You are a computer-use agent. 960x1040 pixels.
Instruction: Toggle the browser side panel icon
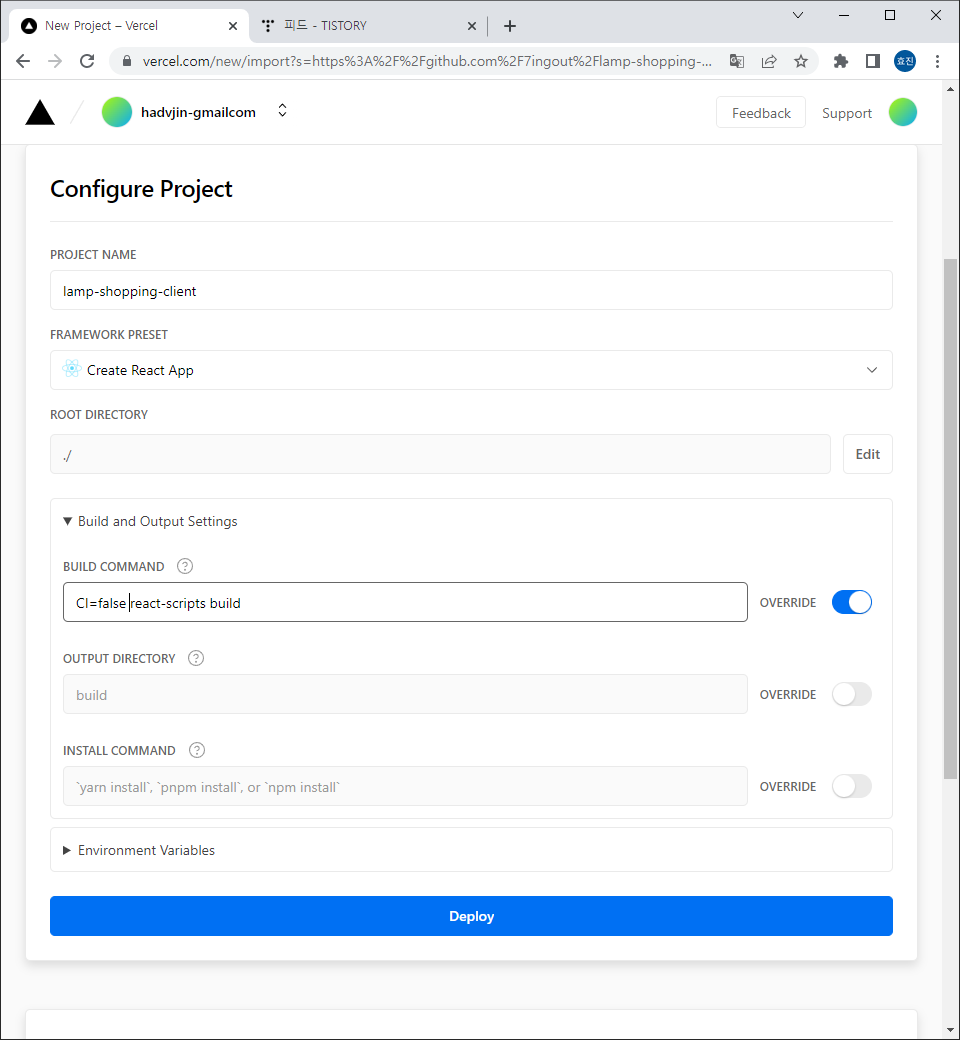pos(872,61)
